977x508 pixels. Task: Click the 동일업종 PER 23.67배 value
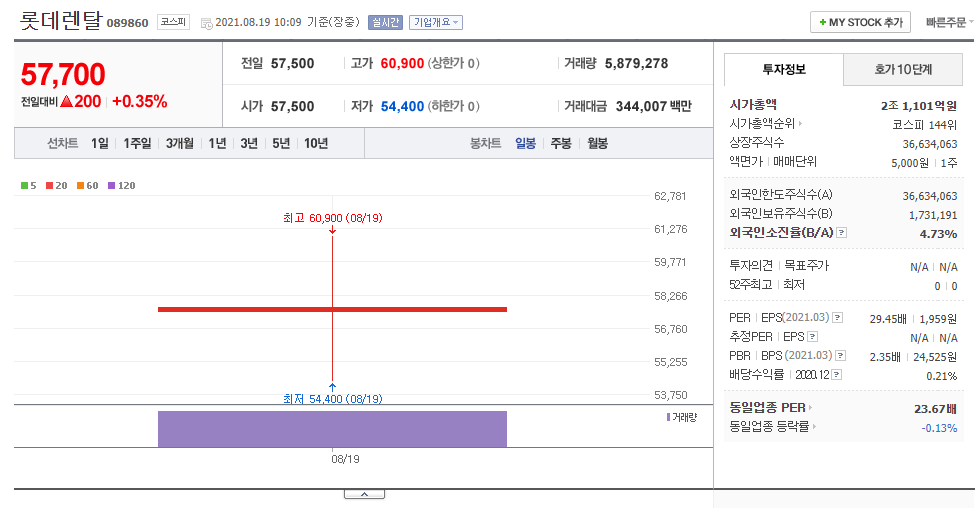pos(935,409)
